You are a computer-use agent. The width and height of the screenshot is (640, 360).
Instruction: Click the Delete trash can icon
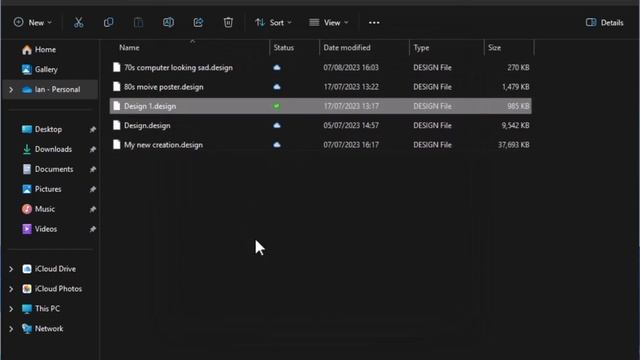tap(228, 22)
